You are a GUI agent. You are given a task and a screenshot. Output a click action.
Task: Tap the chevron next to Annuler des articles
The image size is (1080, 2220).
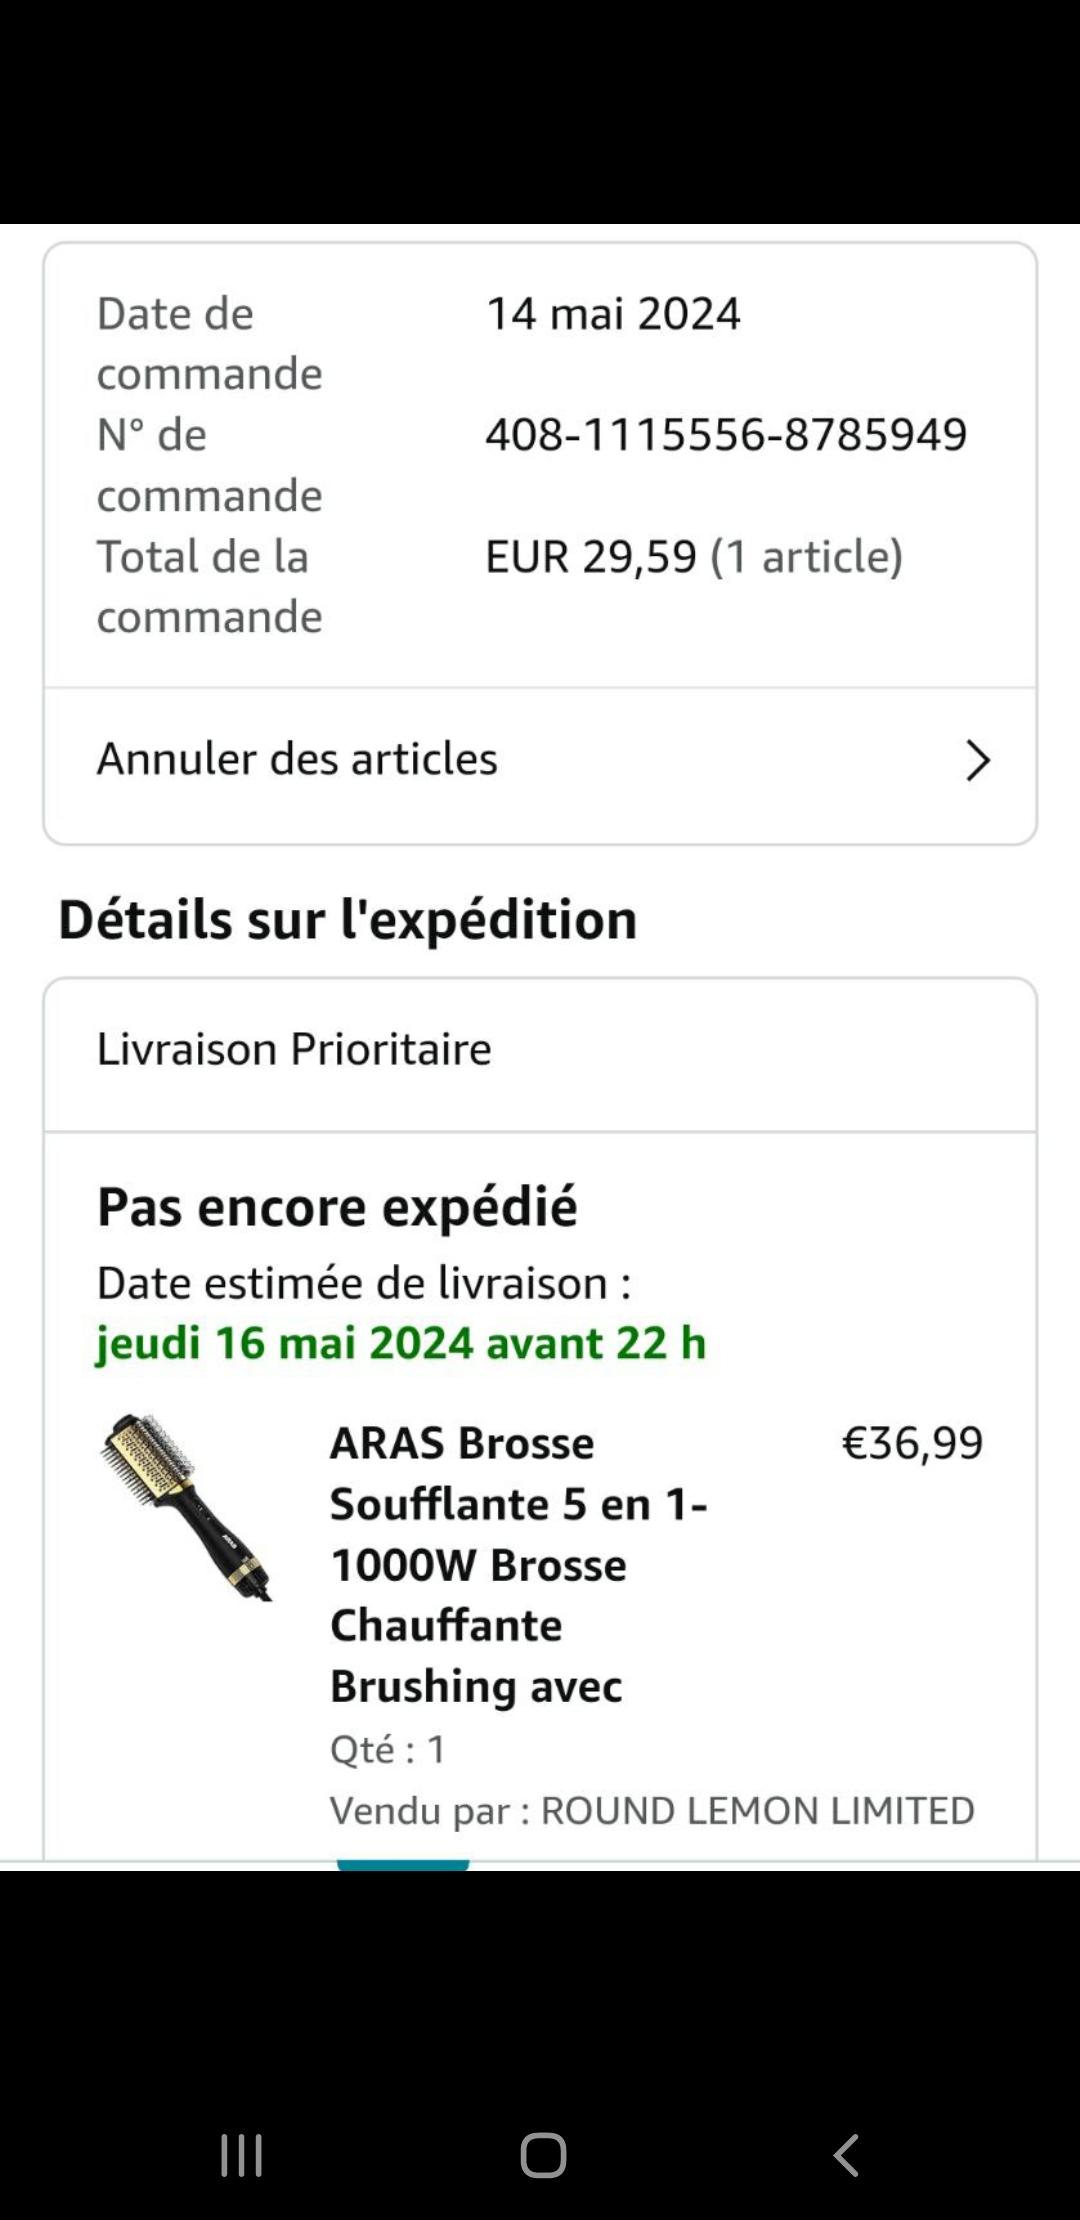click(977, 760)
